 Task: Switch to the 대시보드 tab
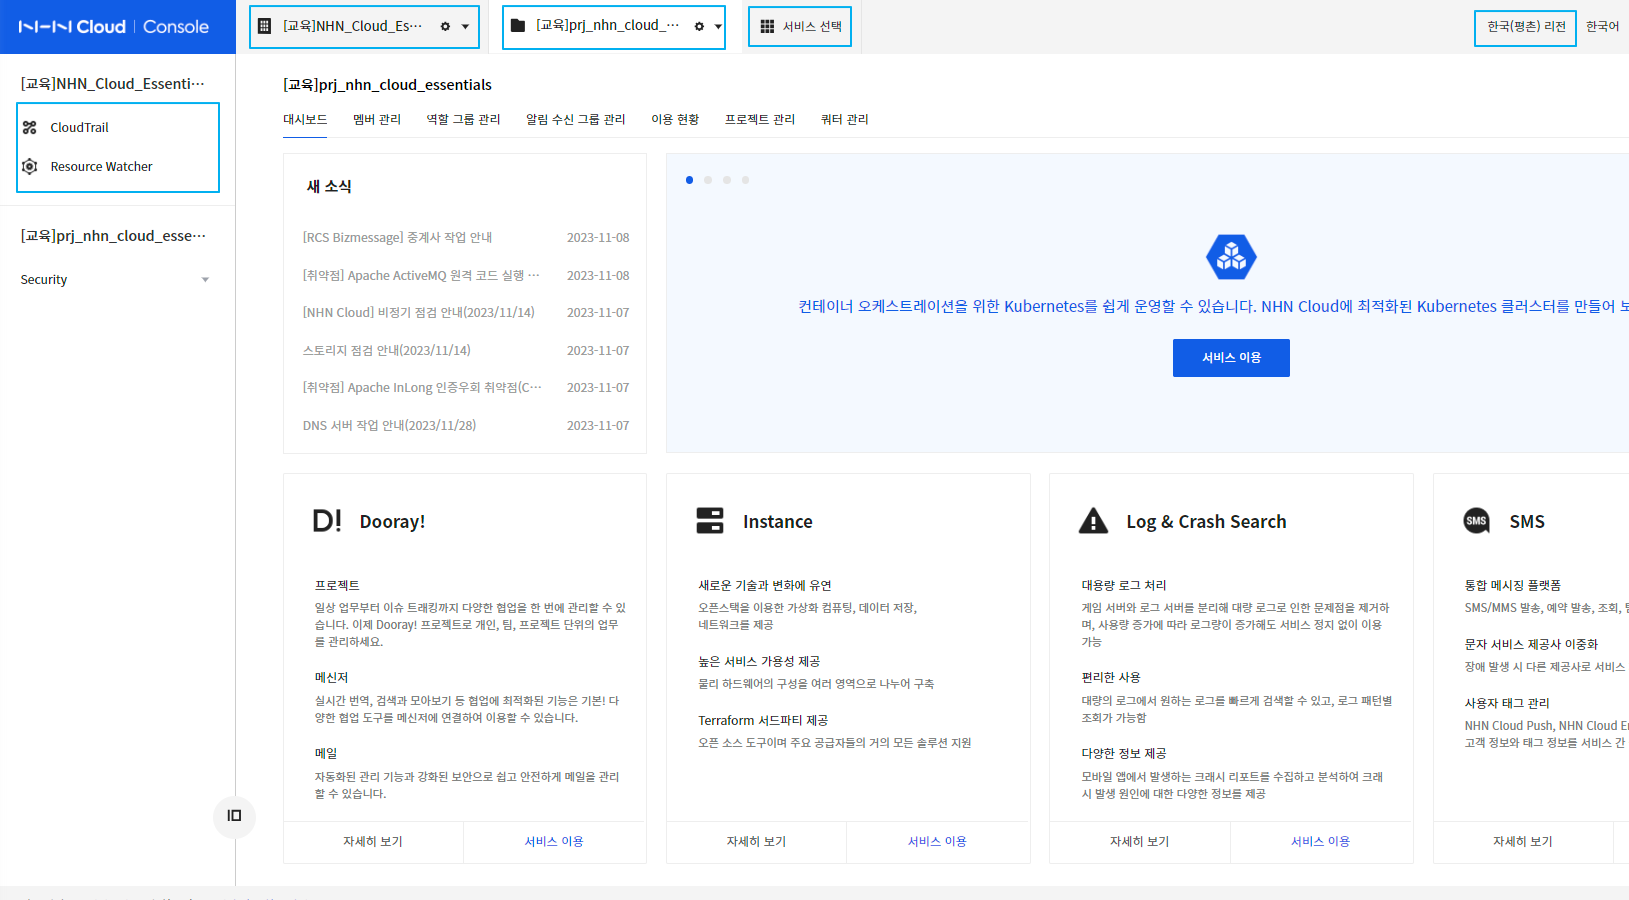point(305,120)
